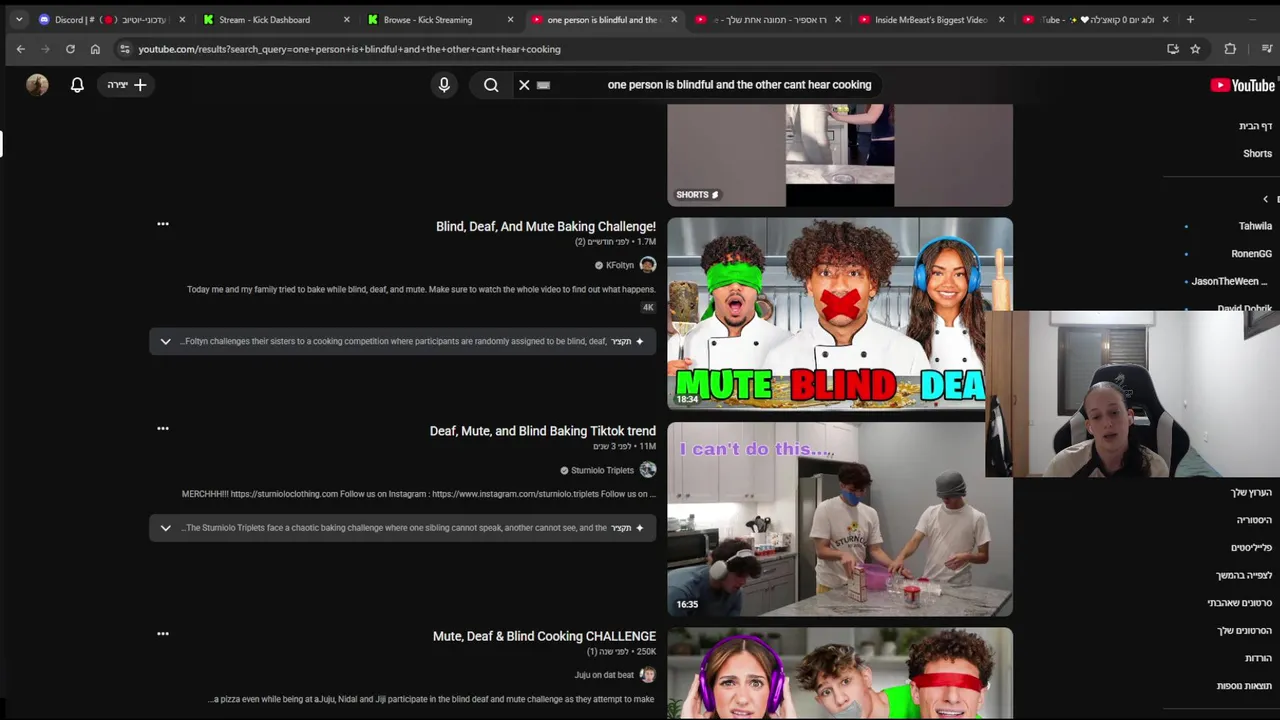Click the YouTube logo
Viewport: 1280px width, 720px height.
click(x=1242, y=85)
